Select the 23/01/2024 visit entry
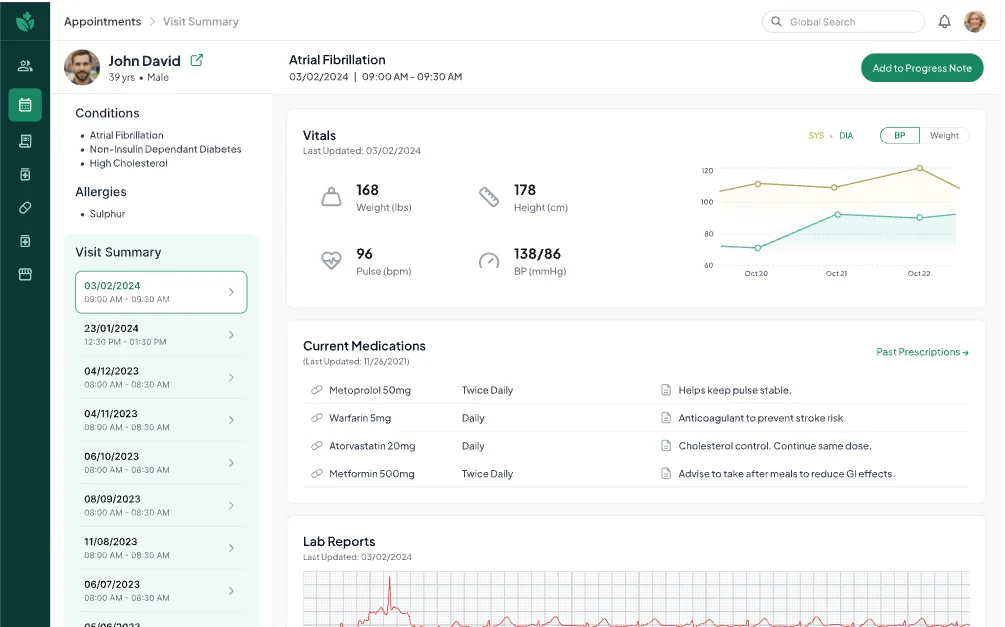This screenshot has width=1005, height=627. tap(161, 335)
